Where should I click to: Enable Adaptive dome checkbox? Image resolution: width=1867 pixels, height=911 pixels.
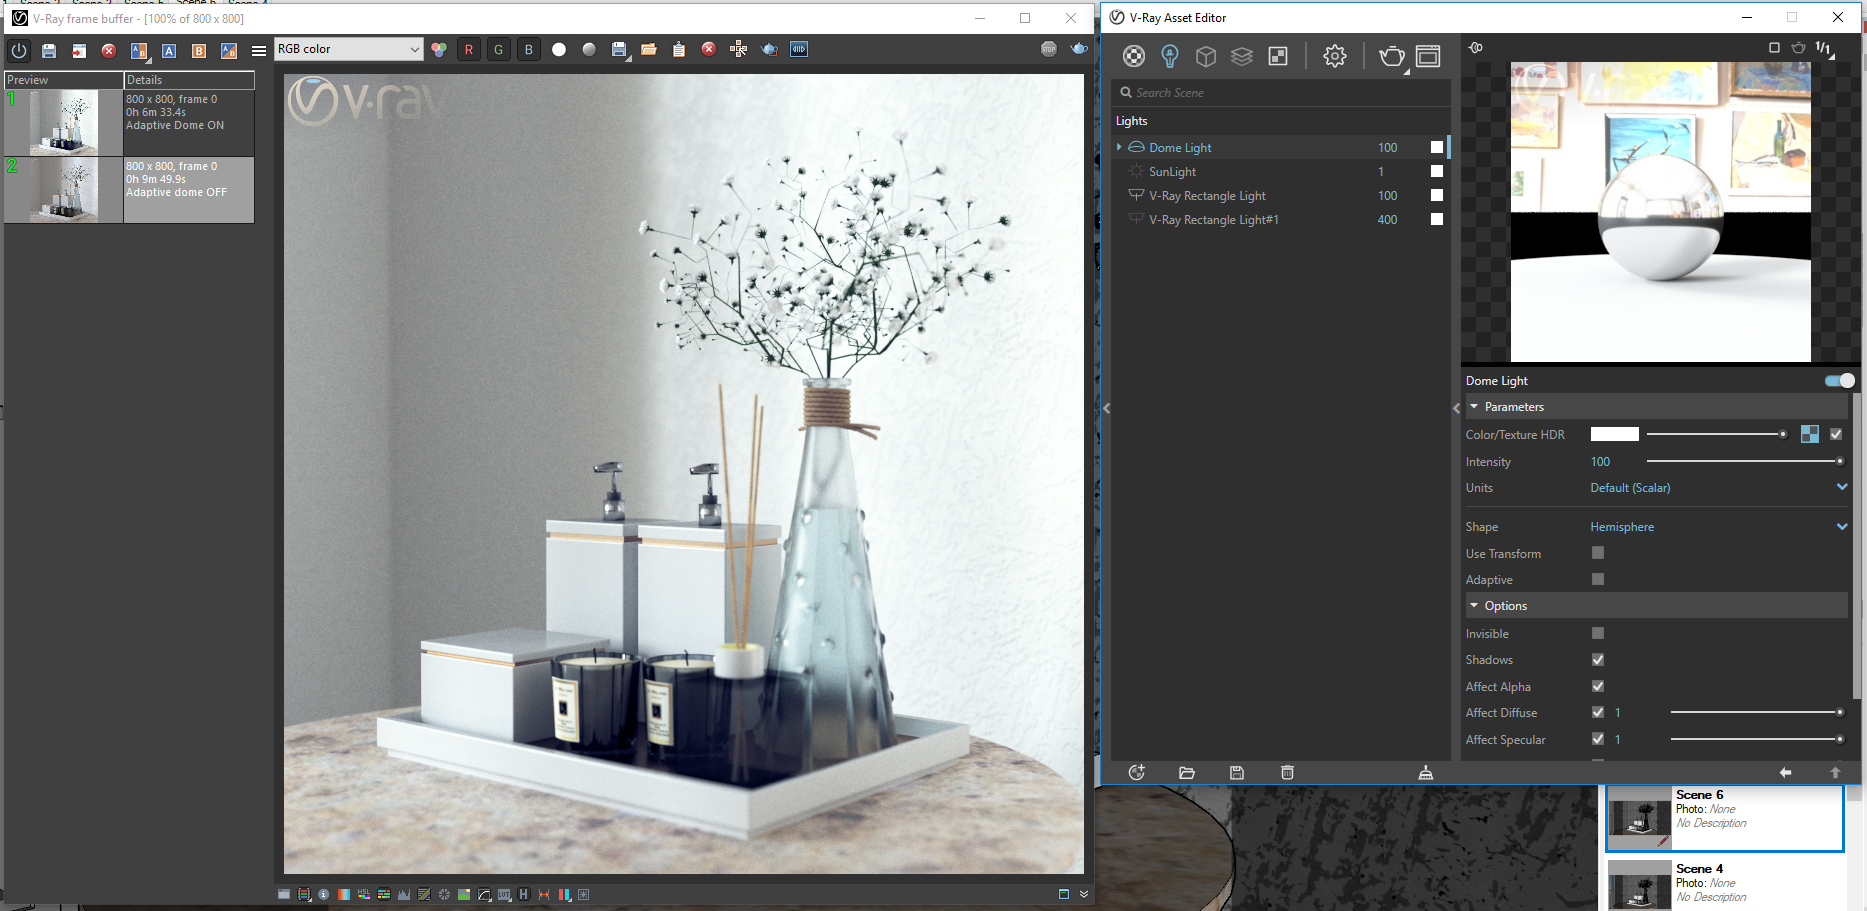(1598, 579)
